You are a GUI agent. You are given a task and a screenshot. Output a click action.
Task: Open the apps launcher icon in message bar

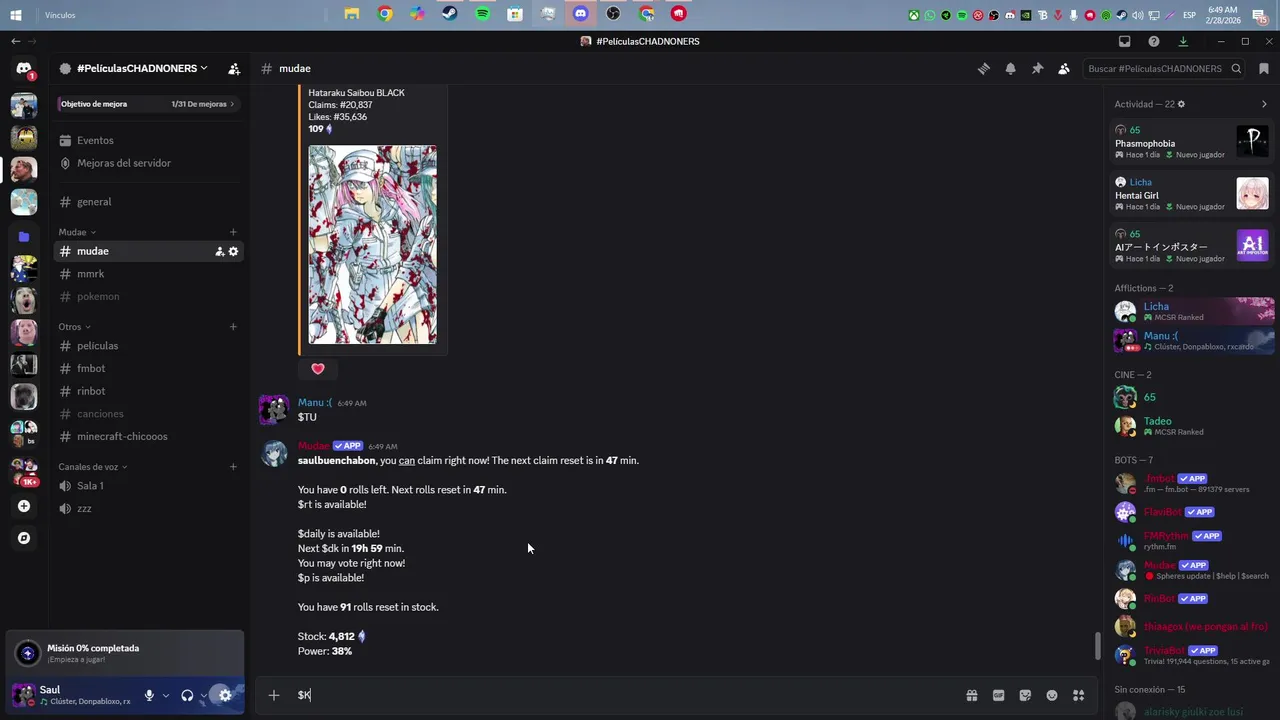tap(1078, 695)
